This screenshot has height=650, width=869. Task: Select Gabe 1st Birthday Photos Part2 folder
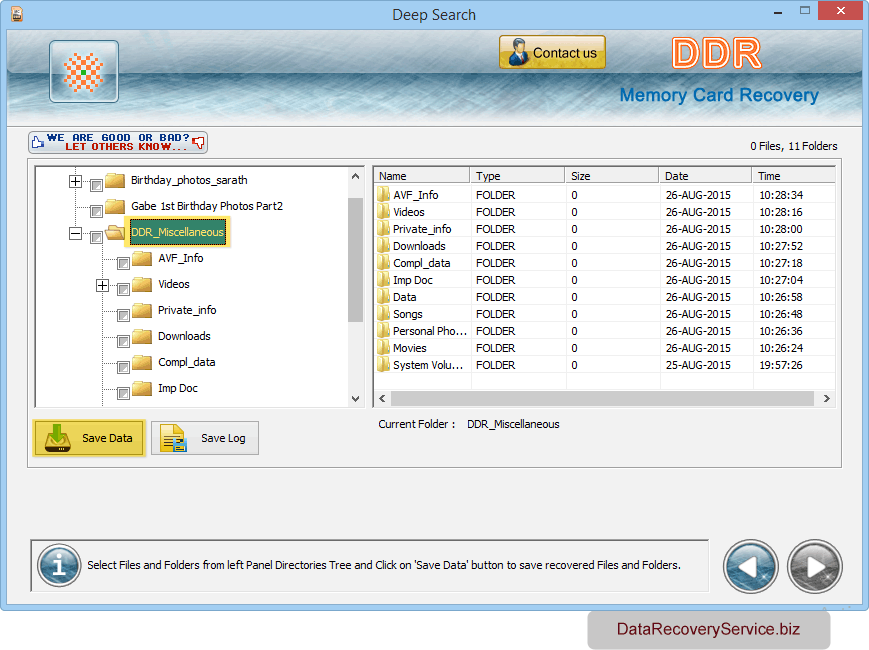(207, 206)
